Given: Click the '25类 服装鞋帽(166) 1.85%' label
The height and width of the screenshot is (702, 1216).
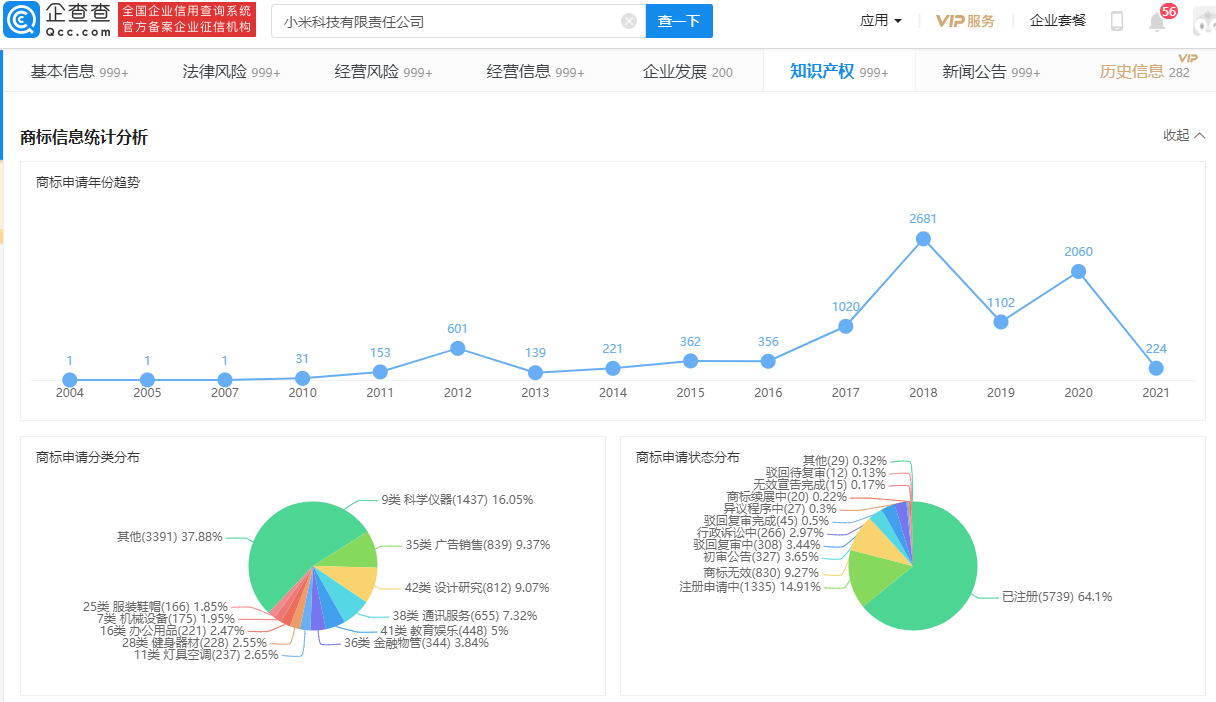Looking at the screenshot, I should (155, 607).
